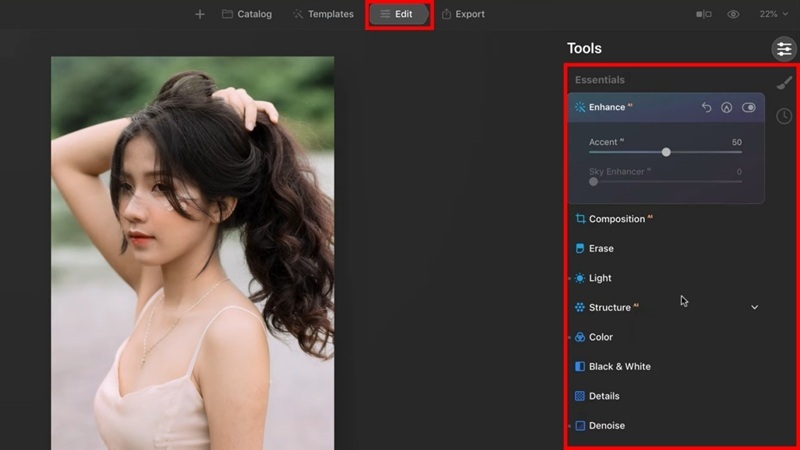Open the Tools sliders panel icon
The height and width of the screenshot is (450, 800).
coord(783,49)
